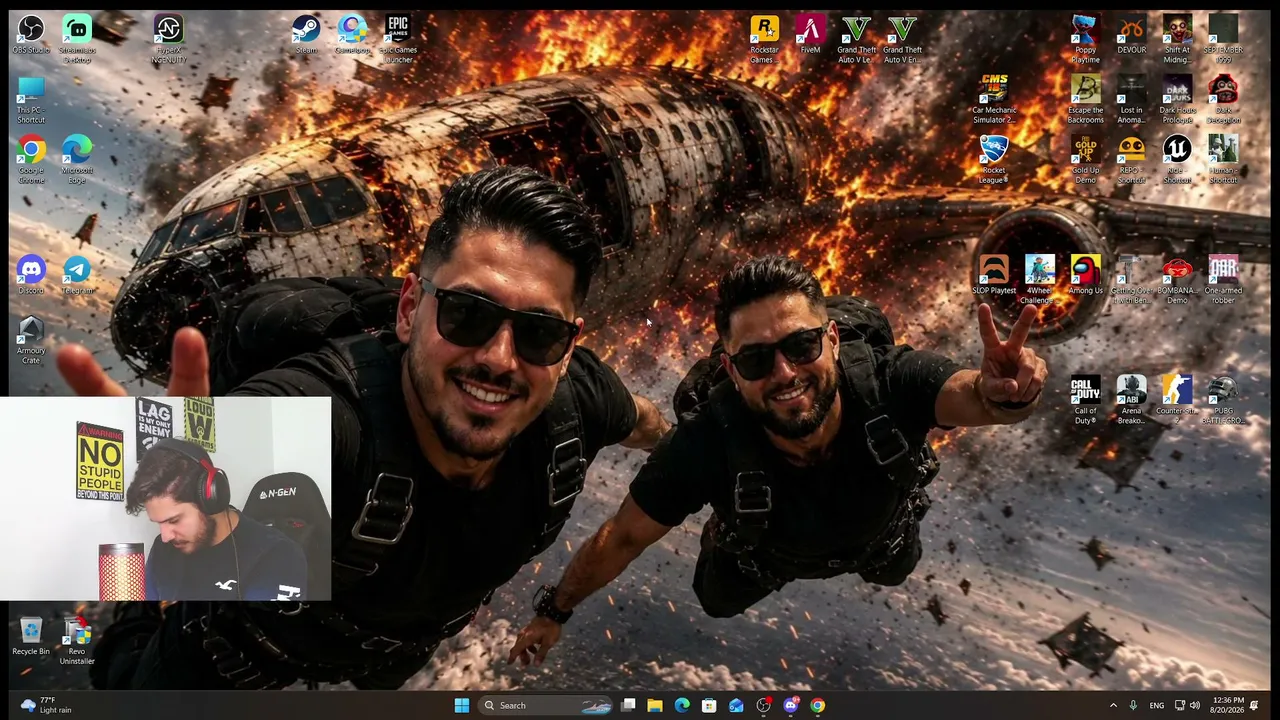Select the Gameloop desktop icon
This screenshot has width=1280, height=720.
[352, 34]
